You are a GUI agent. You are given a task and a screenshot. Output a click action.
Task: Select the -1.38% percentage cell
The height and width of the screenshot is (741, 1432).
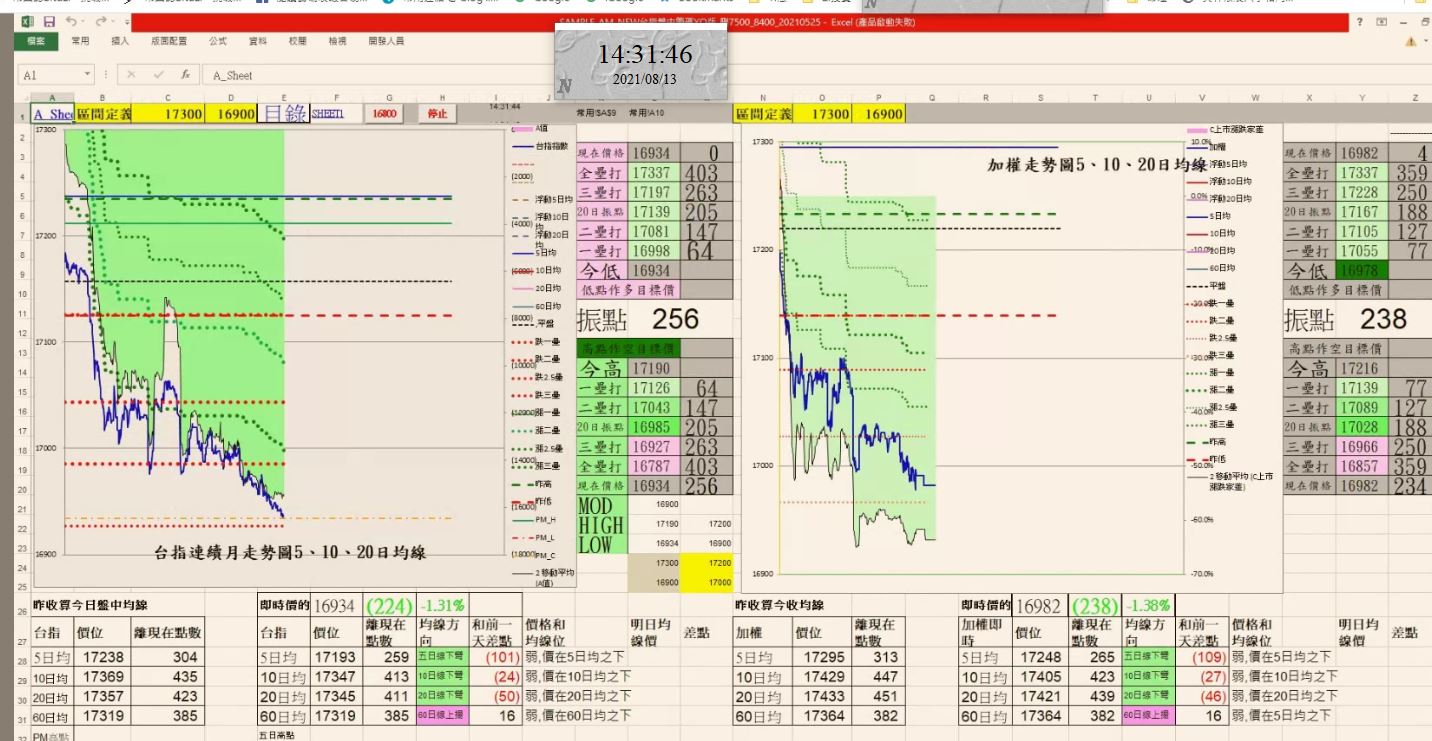tap(1148, 606)
